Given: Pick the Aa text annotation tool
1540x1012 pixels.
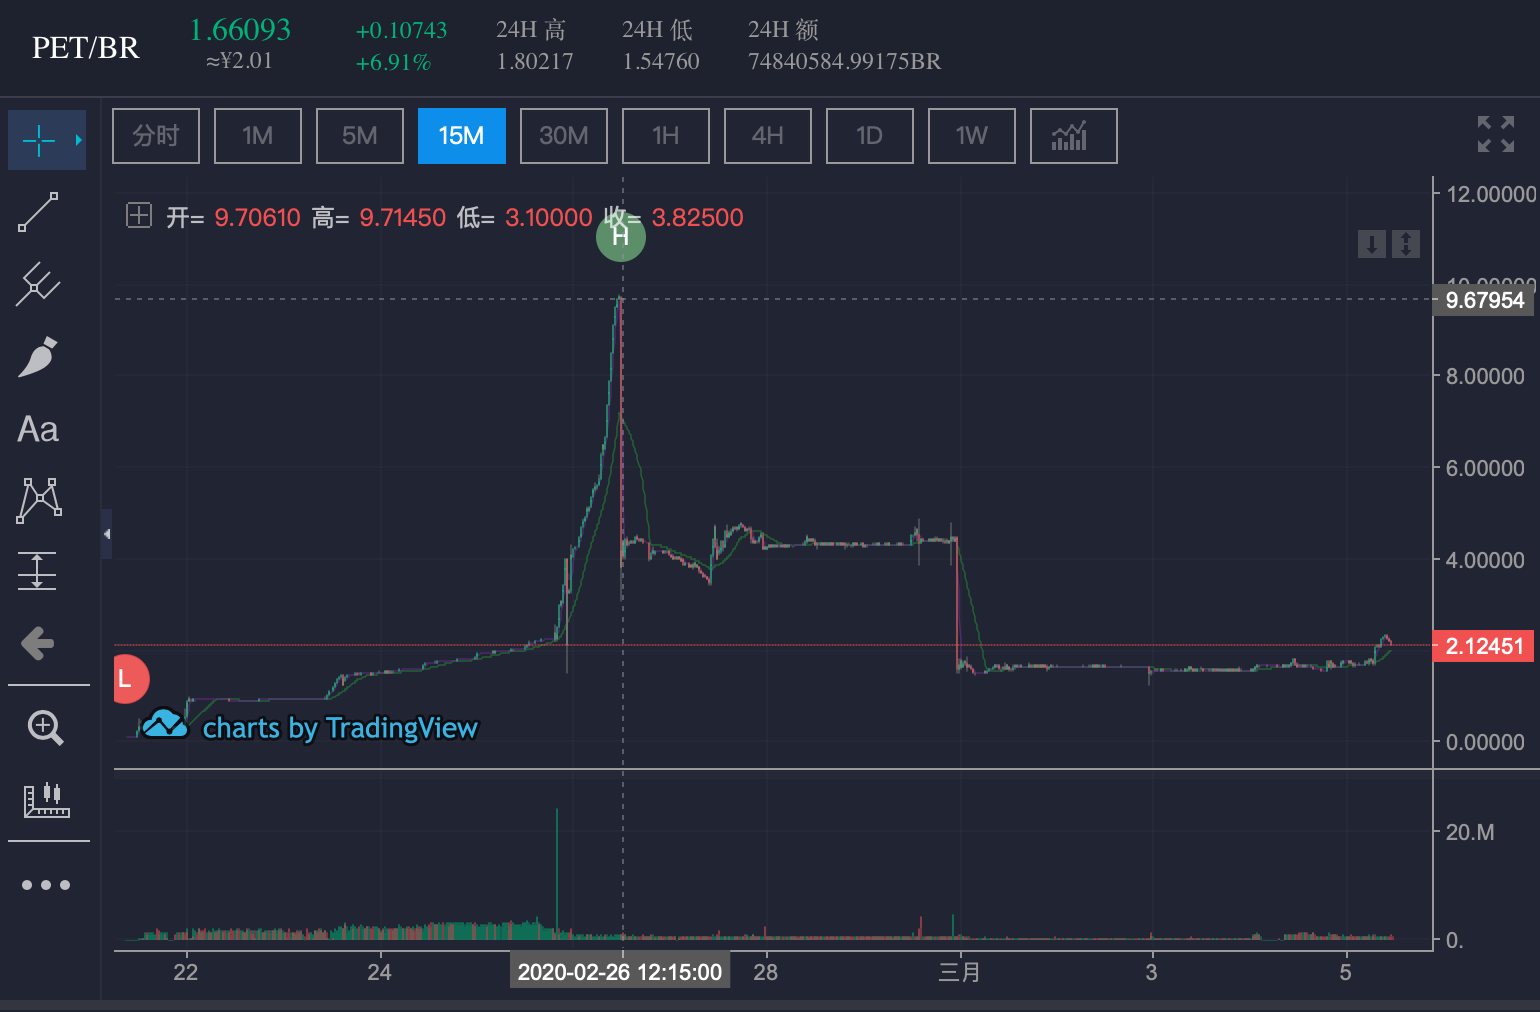Looking at the screenshot, I should click(x=38, y=430).
